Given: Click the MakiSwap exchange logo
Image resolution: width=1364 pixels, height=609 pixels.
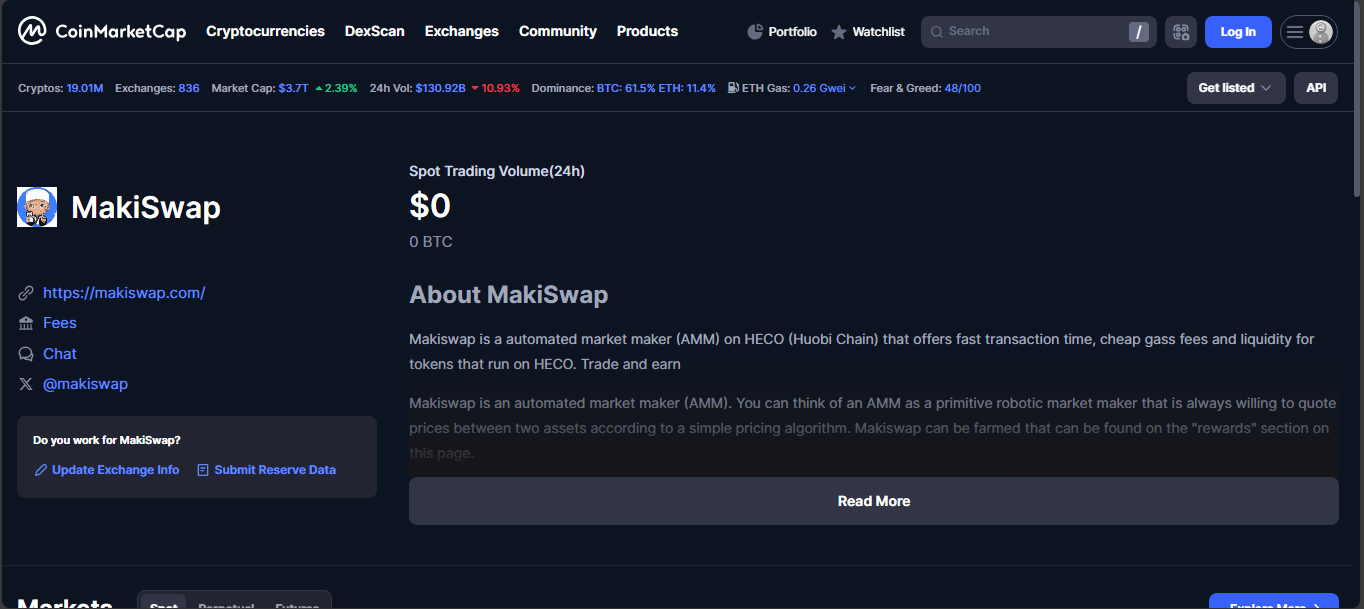Looking at the screenshot, I should (37, 207).
